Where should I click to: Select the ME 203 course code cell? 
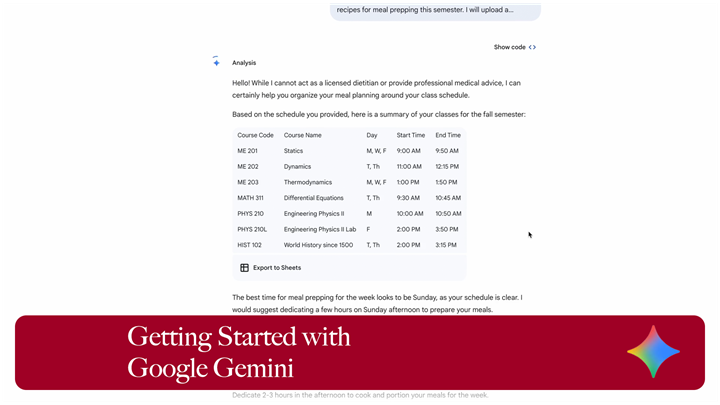click(248, 182)
